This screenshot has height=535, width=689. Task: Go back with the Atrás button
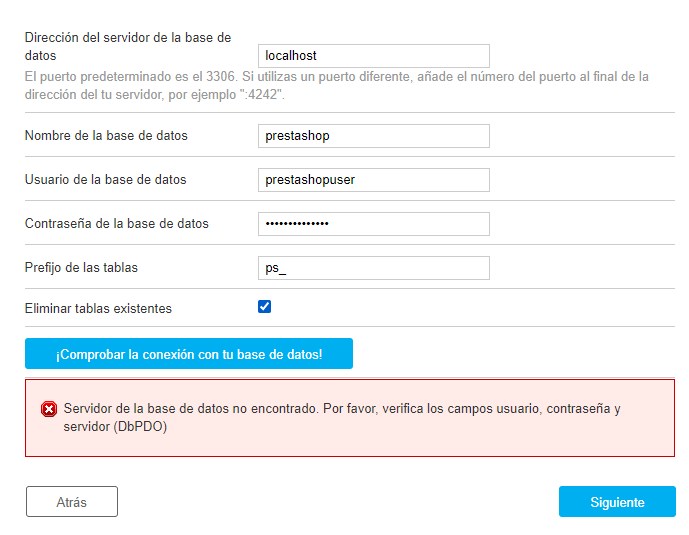pyautogui.click(x=72, y=502)
